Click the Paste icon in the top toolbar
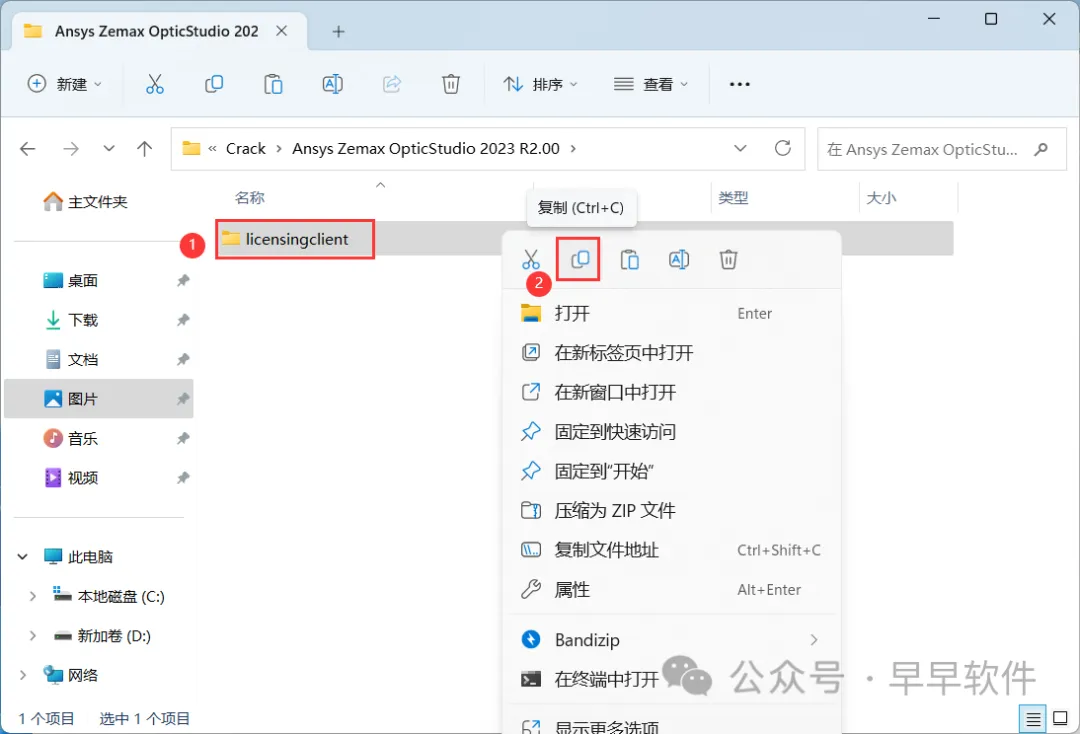Image resolution: width=1080 pixels, height=734 pixels. coord(273,84)
